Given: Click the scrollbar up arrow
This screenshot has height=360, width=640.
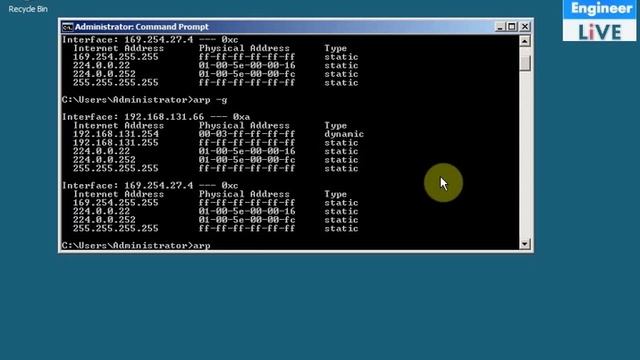Looking at the screenshot, I should click(525, 41).
